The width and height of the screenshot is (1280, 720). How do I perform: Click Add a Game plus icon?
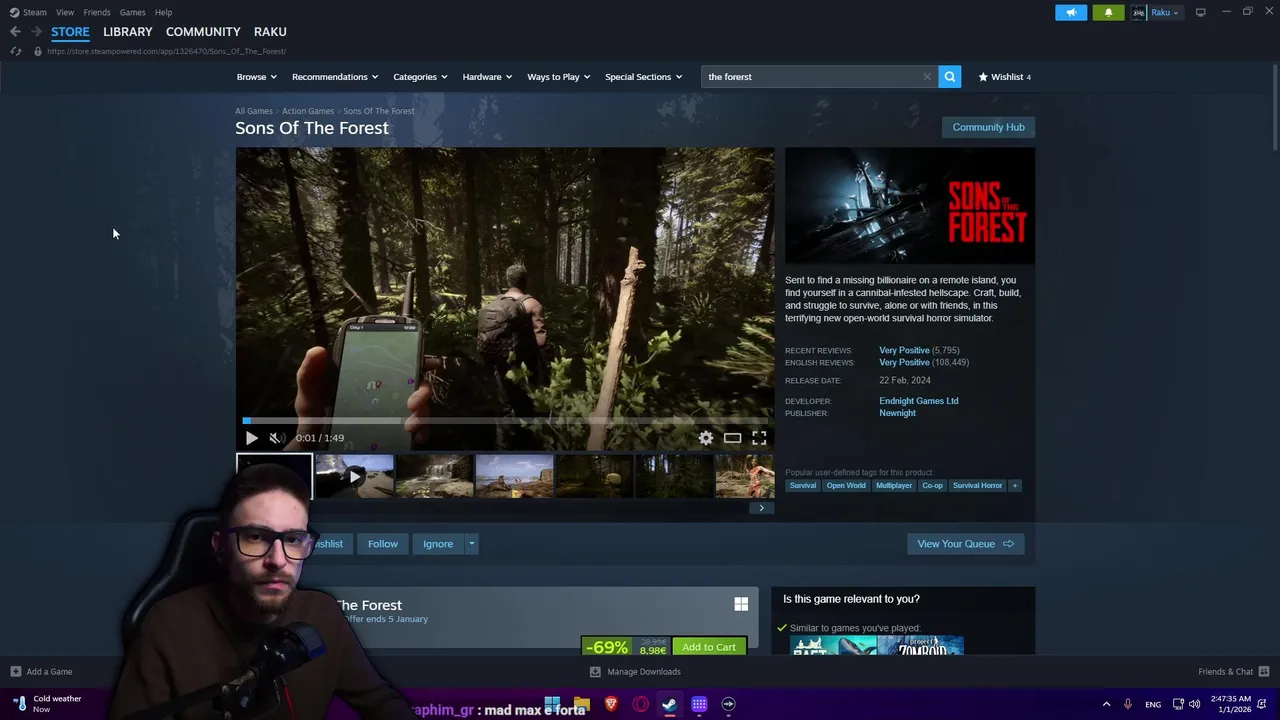coord(15,672)
